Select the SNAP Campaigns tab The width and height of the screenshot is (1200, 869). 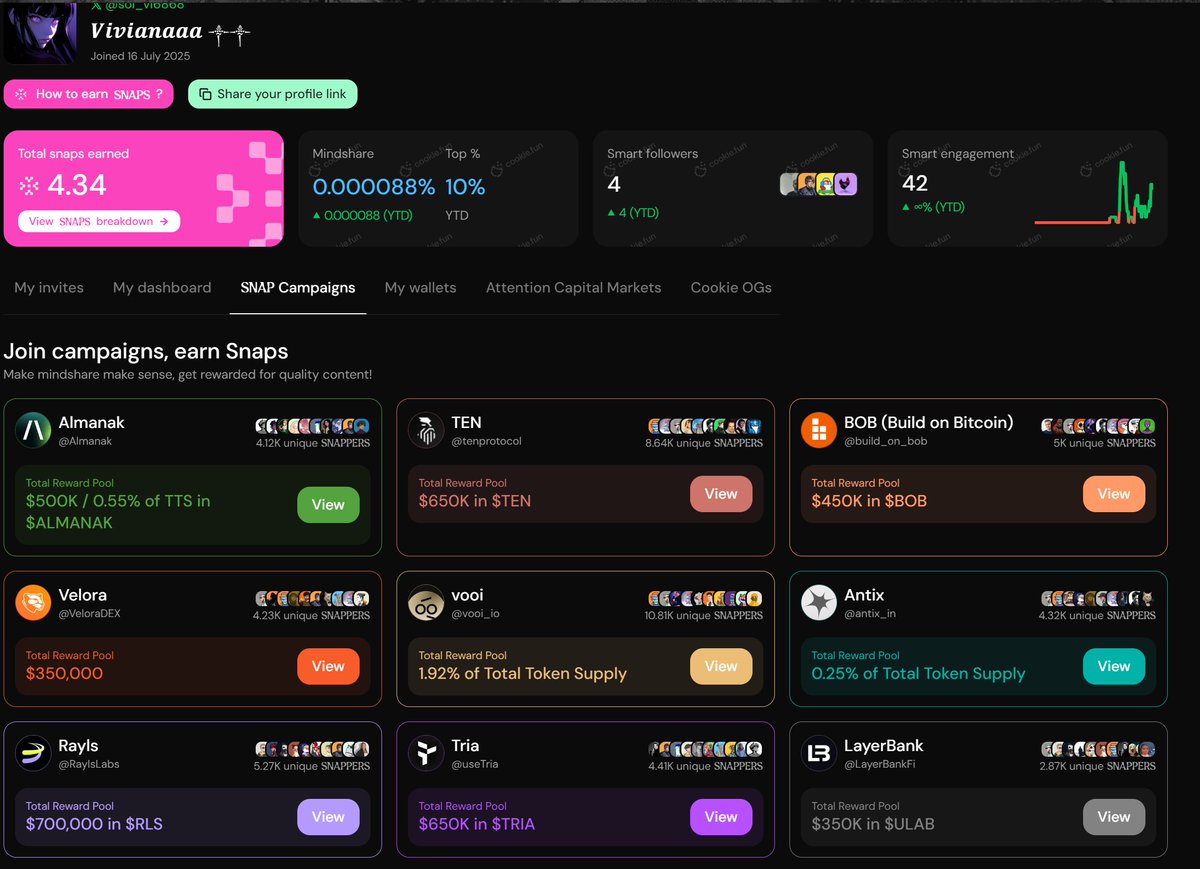pyautogui.click(x=298, y=287)
